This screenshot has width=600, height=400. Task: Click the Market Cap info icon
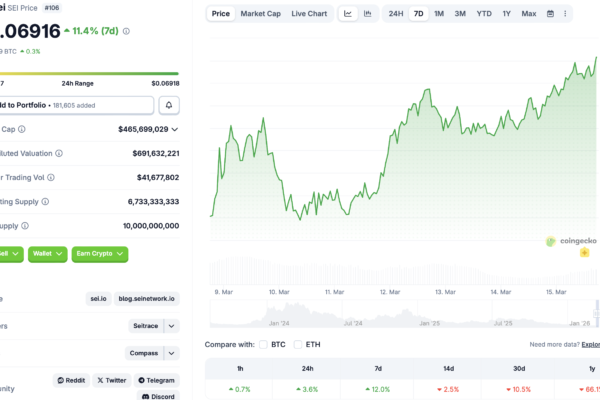point(21,129)
